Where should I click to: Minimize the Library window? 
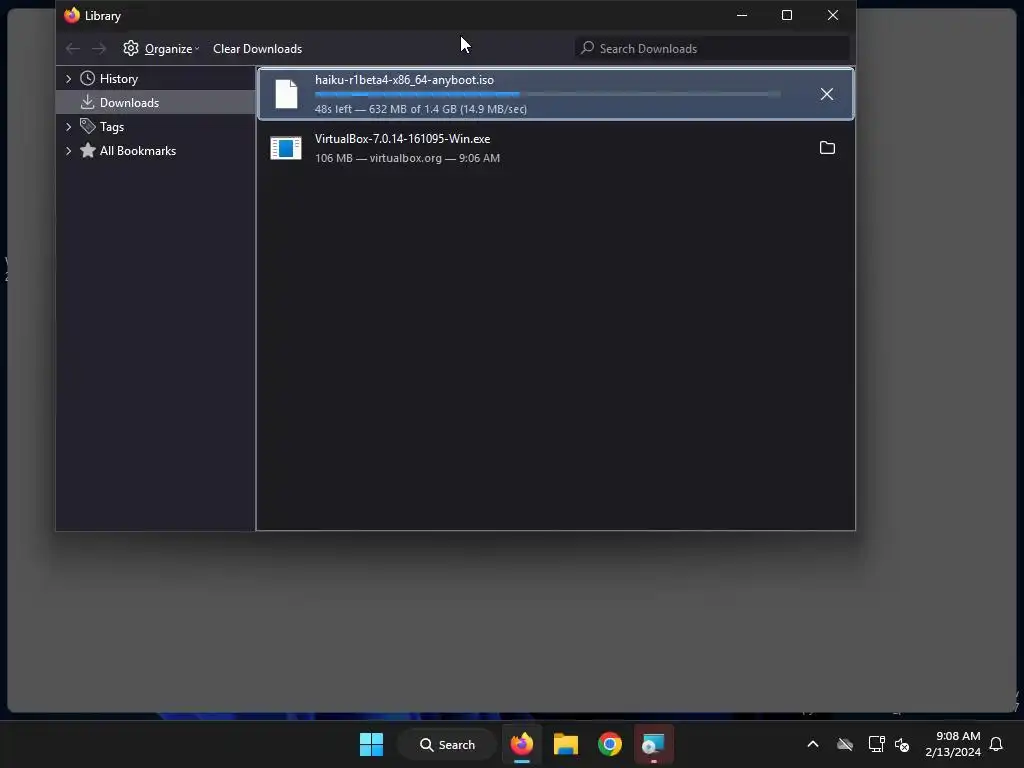tap(742, 15)
